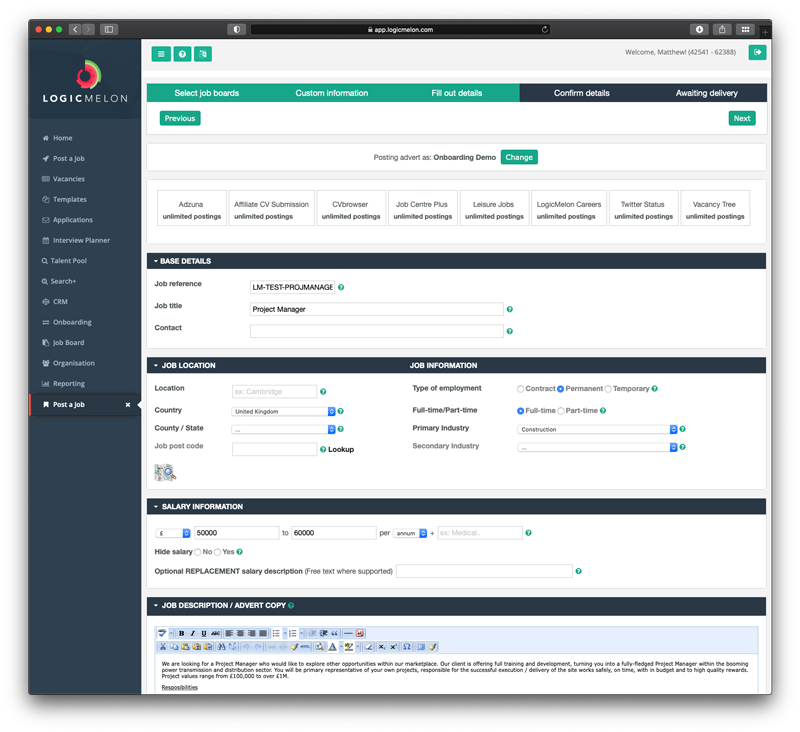Click the replacement salary description field

point(484,571)
